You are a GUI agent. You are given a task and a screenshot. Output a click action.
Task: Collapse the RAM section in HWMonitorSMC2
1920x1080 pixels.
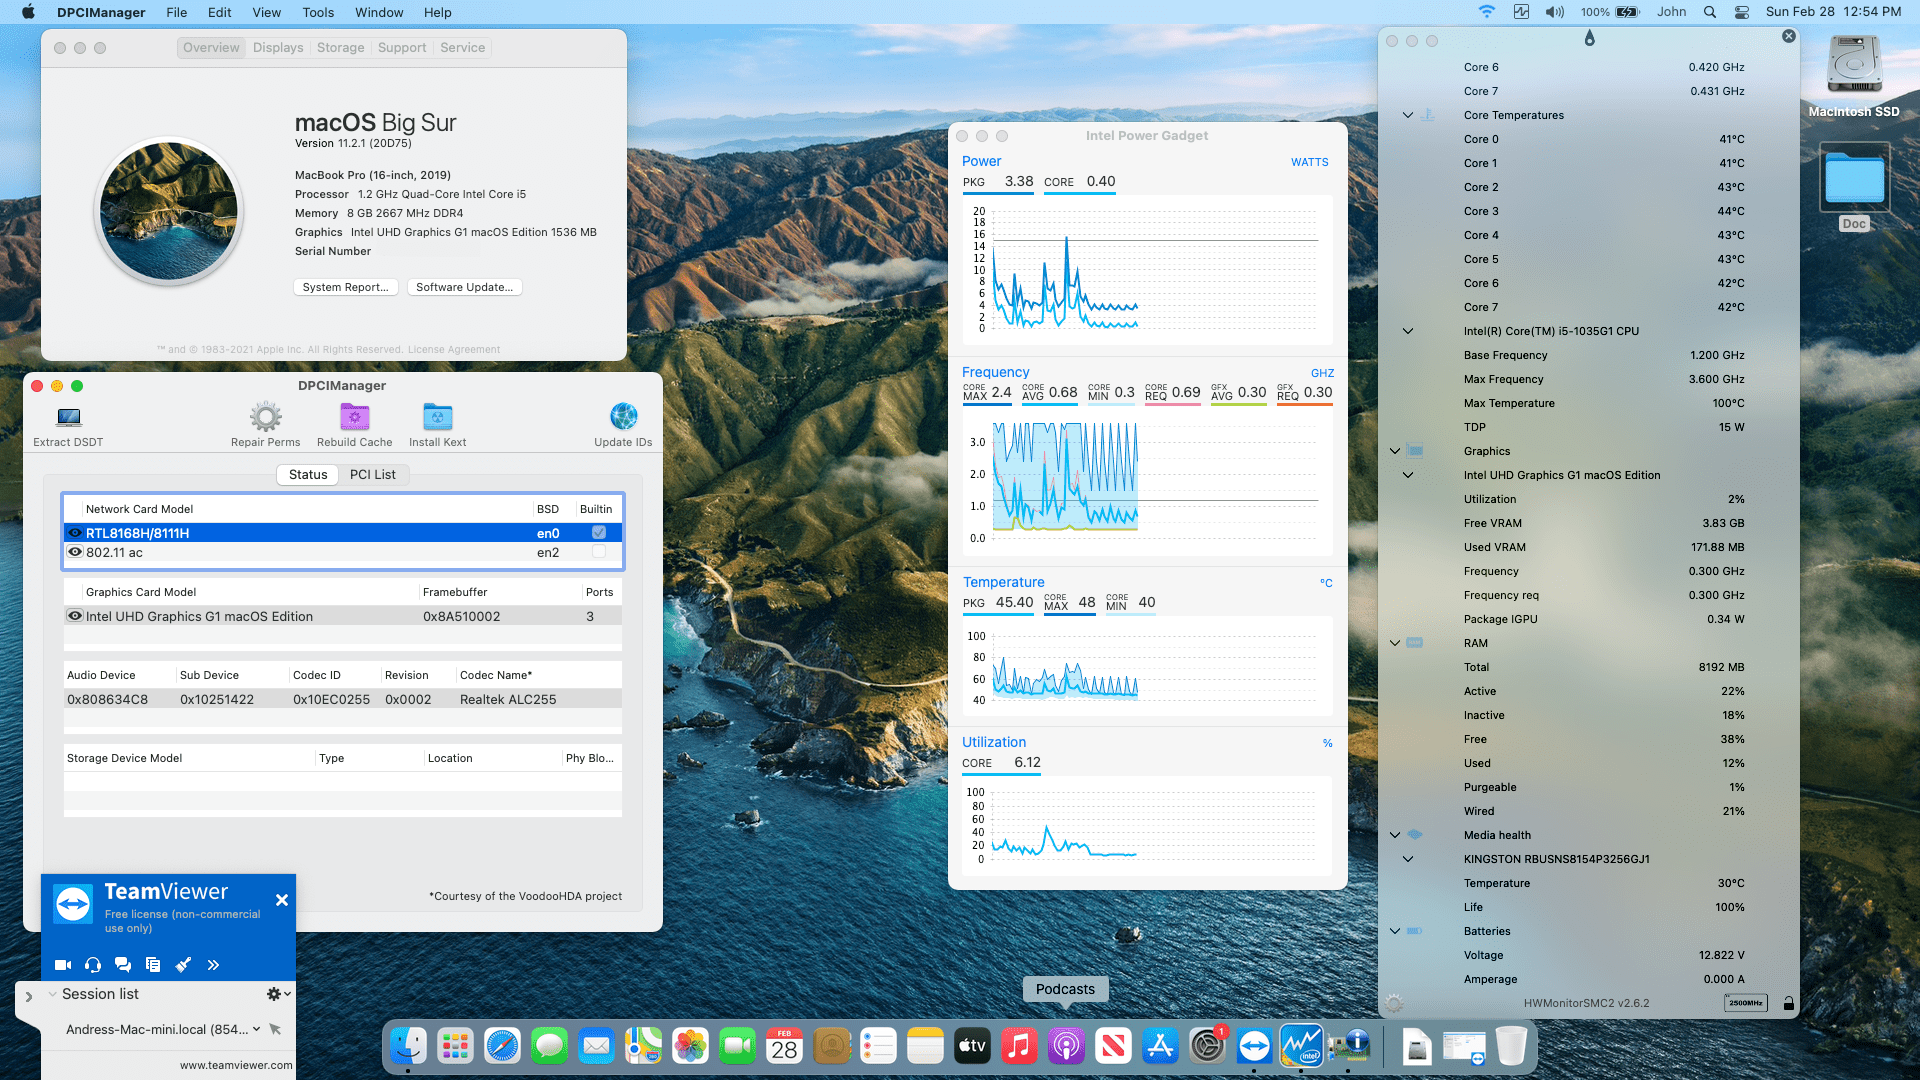pos(1394,643)
